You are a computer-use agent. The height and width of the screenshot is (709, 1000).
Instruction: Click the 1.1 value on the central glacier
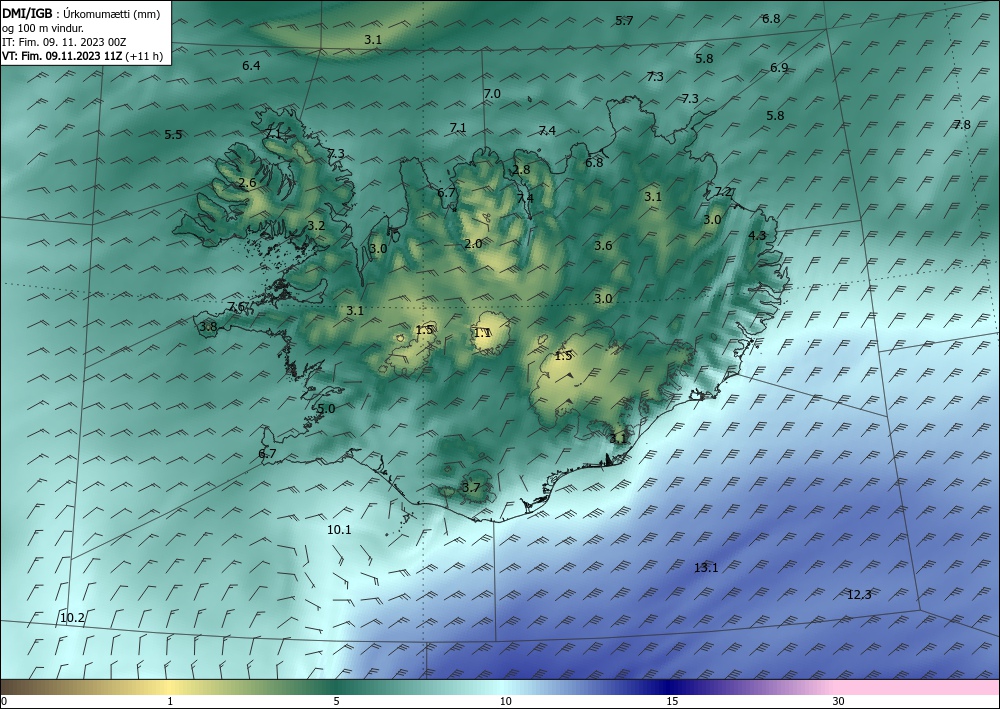[482, 332]
